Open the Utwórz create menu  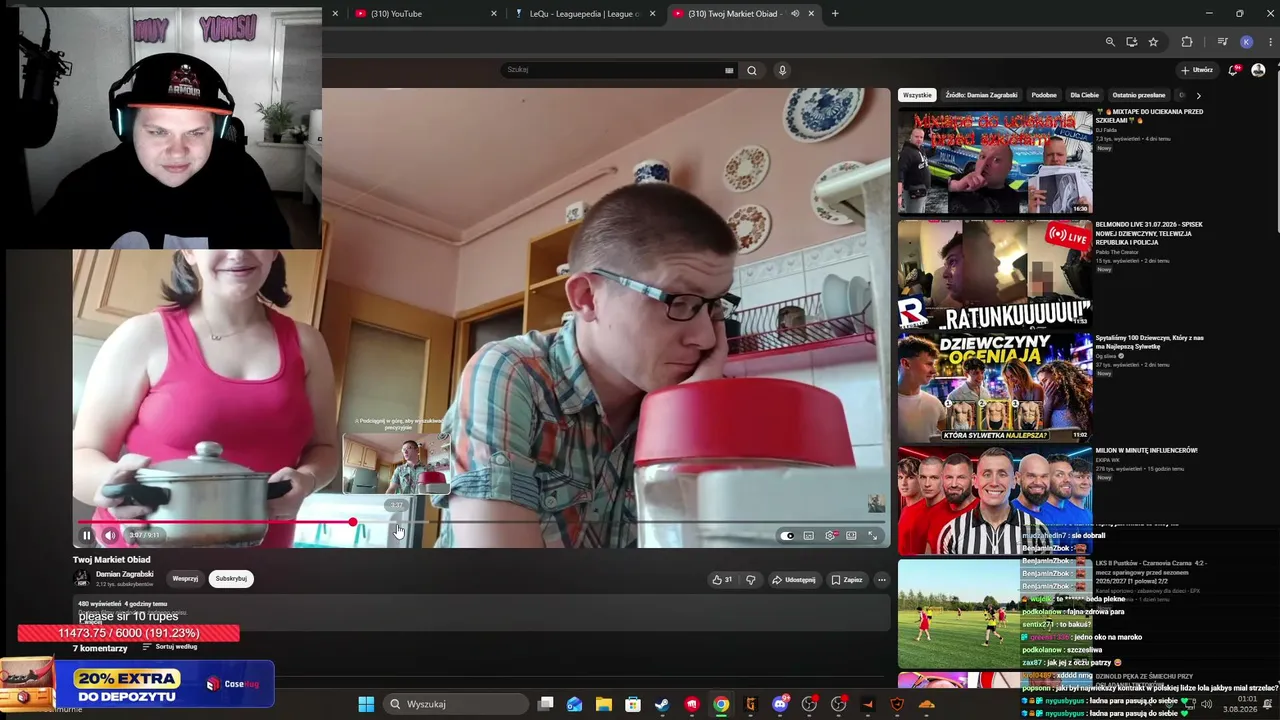pos(1197,70)
